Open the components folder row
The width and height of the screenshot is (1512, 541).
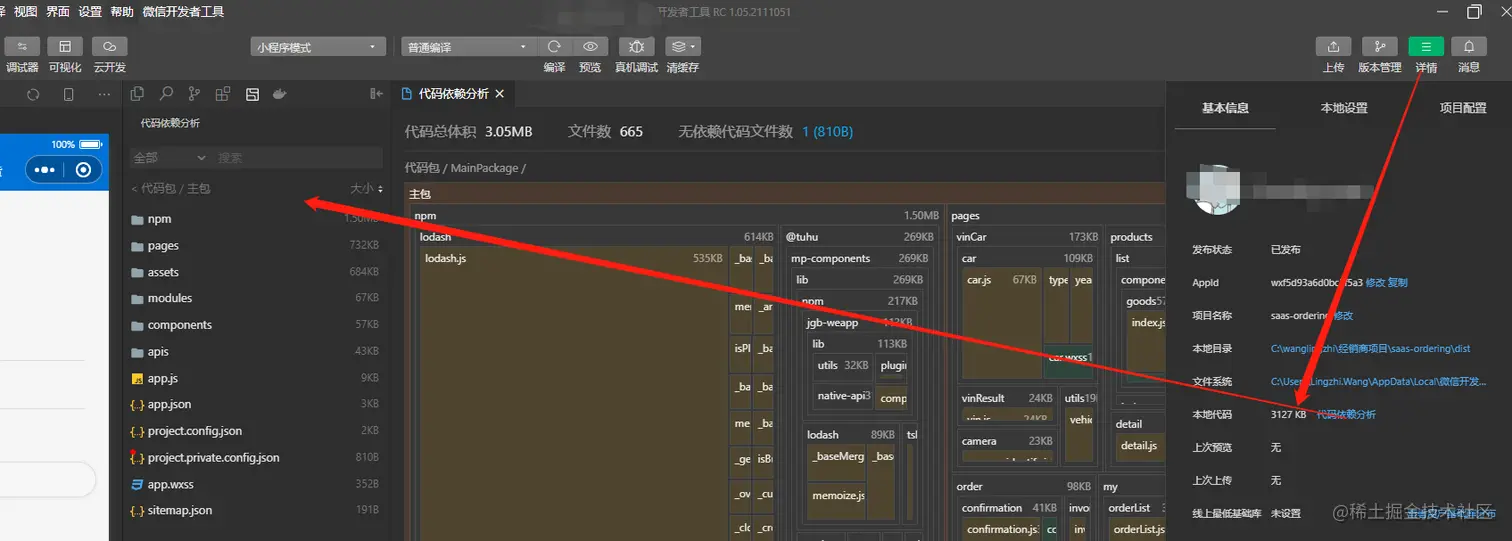click(255, 325)
